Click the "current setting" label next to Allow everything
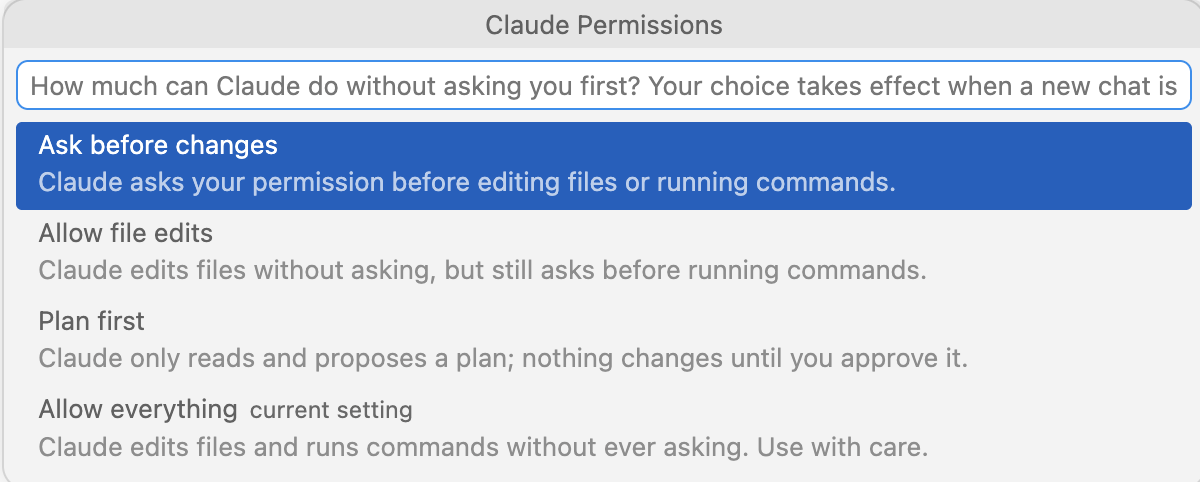Screen dimensions: 1200x482 coord(331,410)
